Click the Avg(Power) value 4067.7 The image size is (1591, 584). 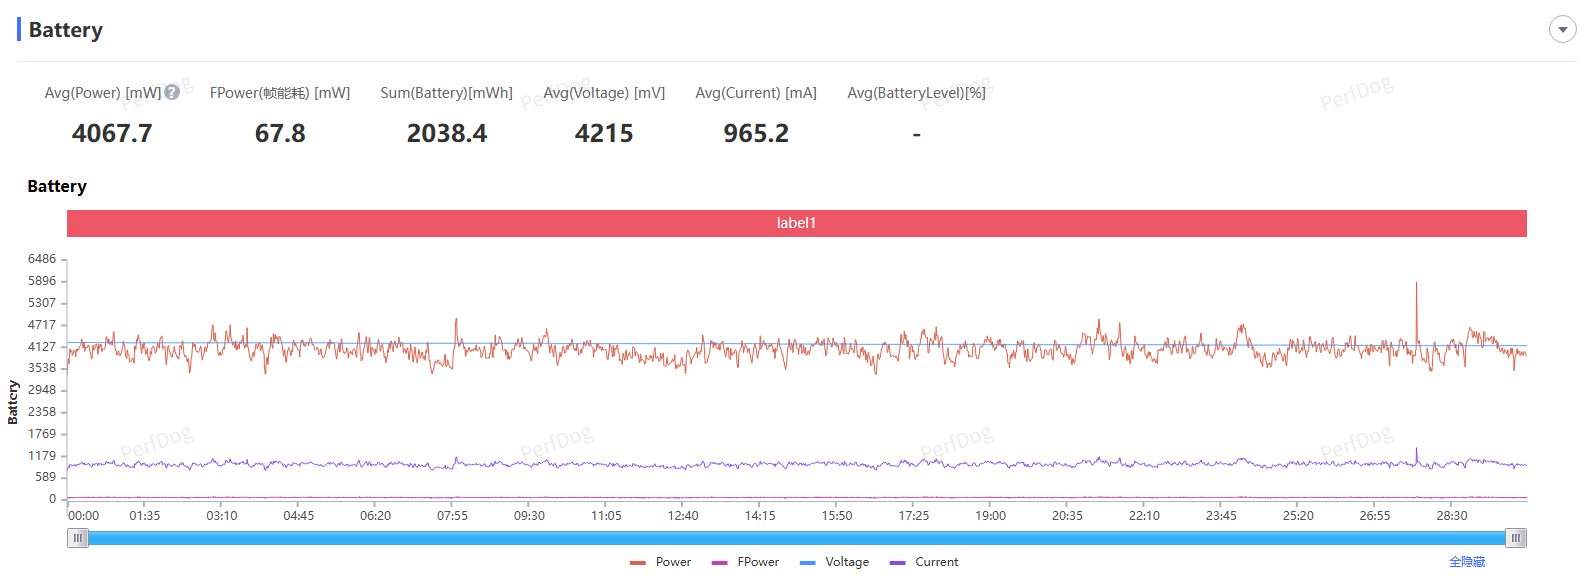pos(112,133)
